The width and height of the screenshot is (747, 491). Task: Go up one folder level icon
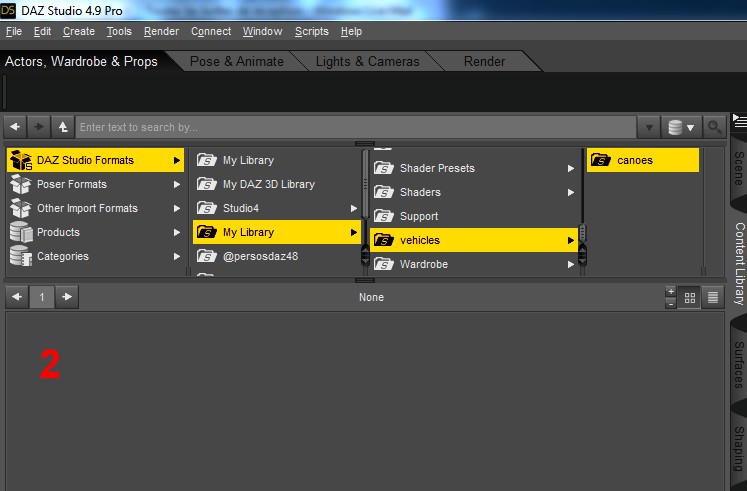[63, 127]
